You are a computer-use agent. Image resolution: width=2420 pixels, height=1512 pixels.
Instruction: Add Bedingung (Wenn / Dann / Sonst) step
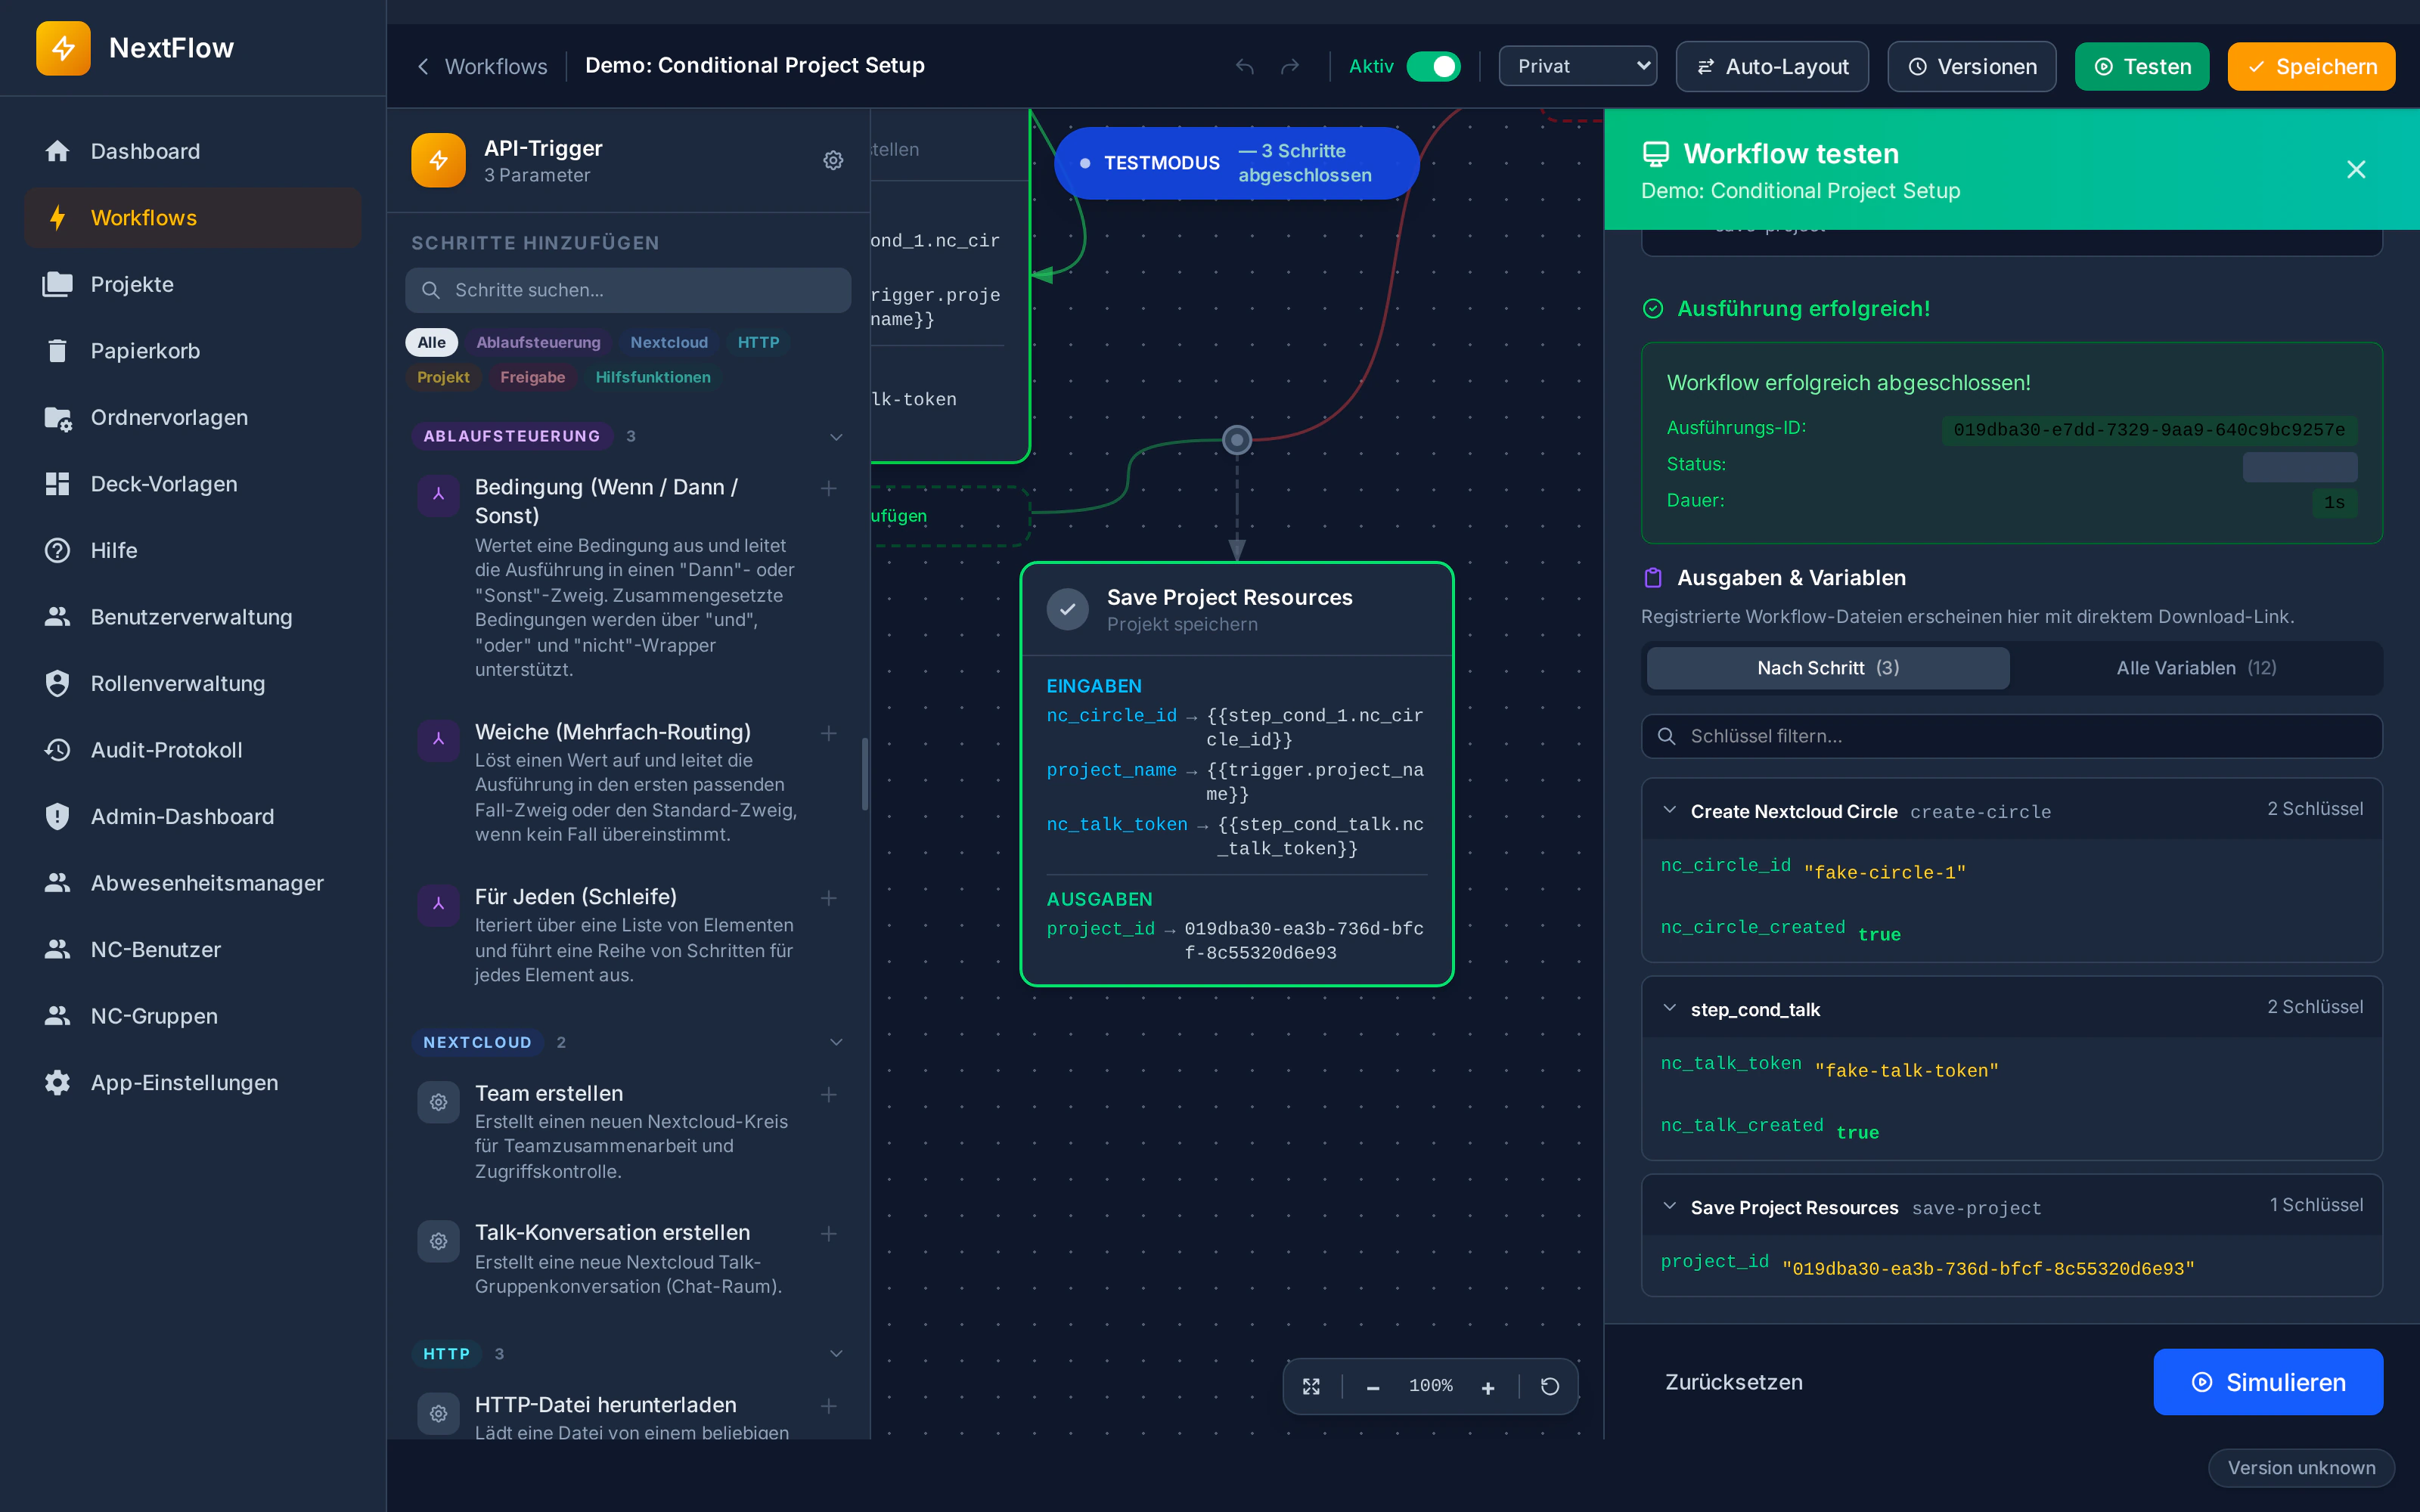click(829, 488)
